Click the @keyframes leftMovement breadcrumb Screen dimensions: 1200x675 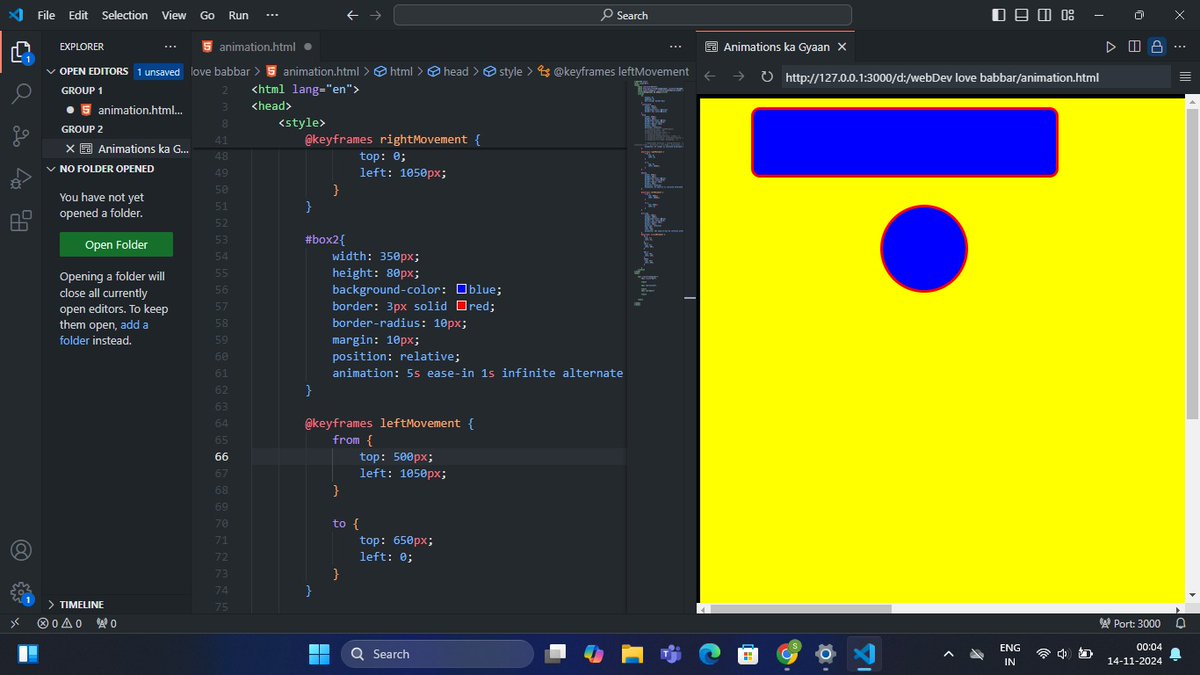click(x=613, y=71)
